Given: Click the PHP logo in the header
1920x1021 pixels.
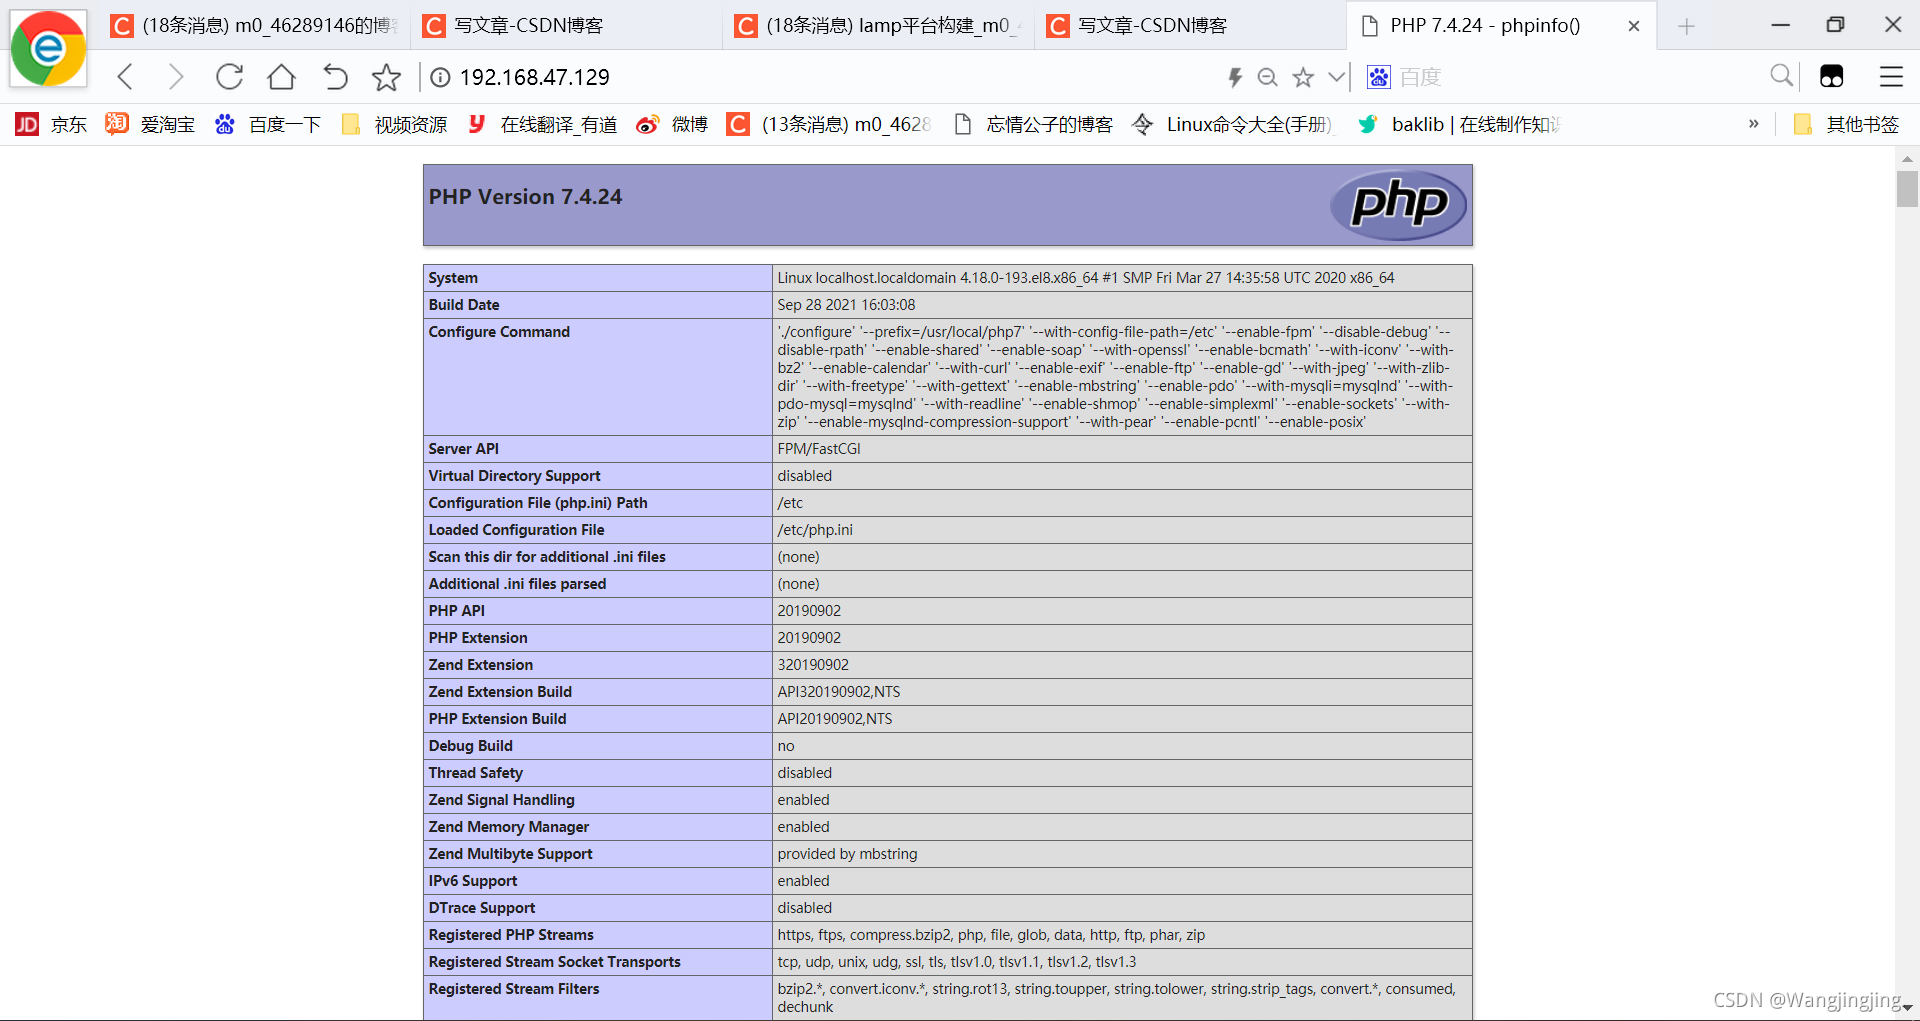Looking at the screenshot, I should 1398,205.
